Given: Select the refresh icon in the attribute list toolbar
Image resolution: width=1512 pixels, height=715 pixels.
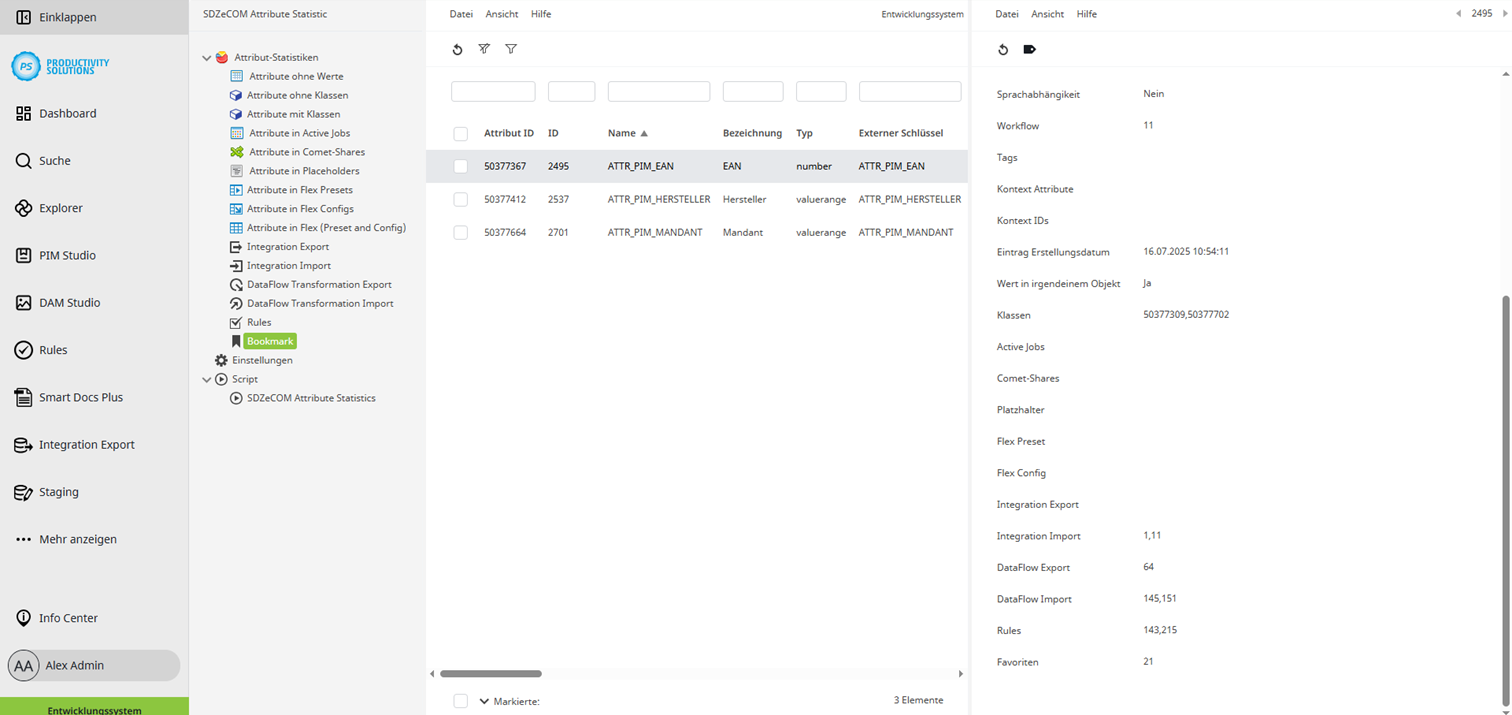Looking at the screenshot, I should tap(458, 49).
